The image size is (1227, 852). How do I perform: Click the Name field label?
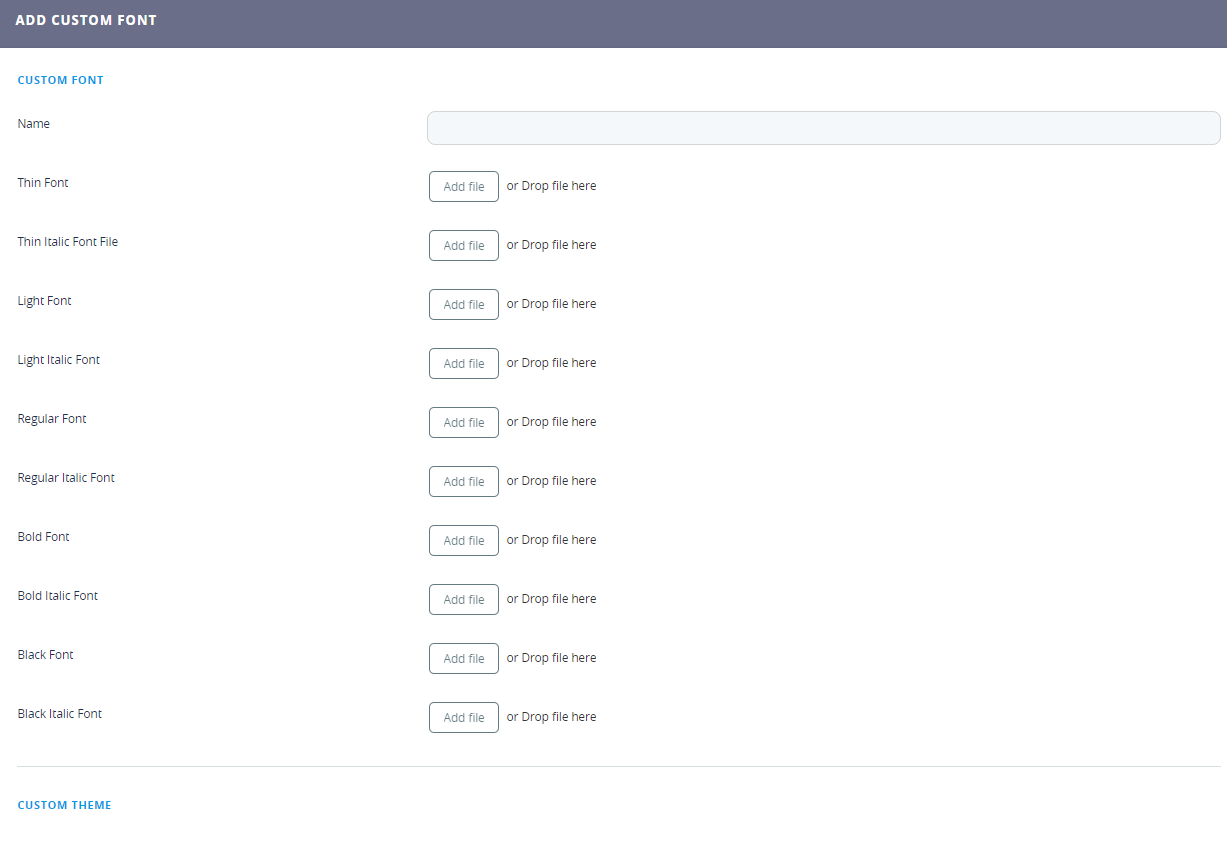pos(34,124)
